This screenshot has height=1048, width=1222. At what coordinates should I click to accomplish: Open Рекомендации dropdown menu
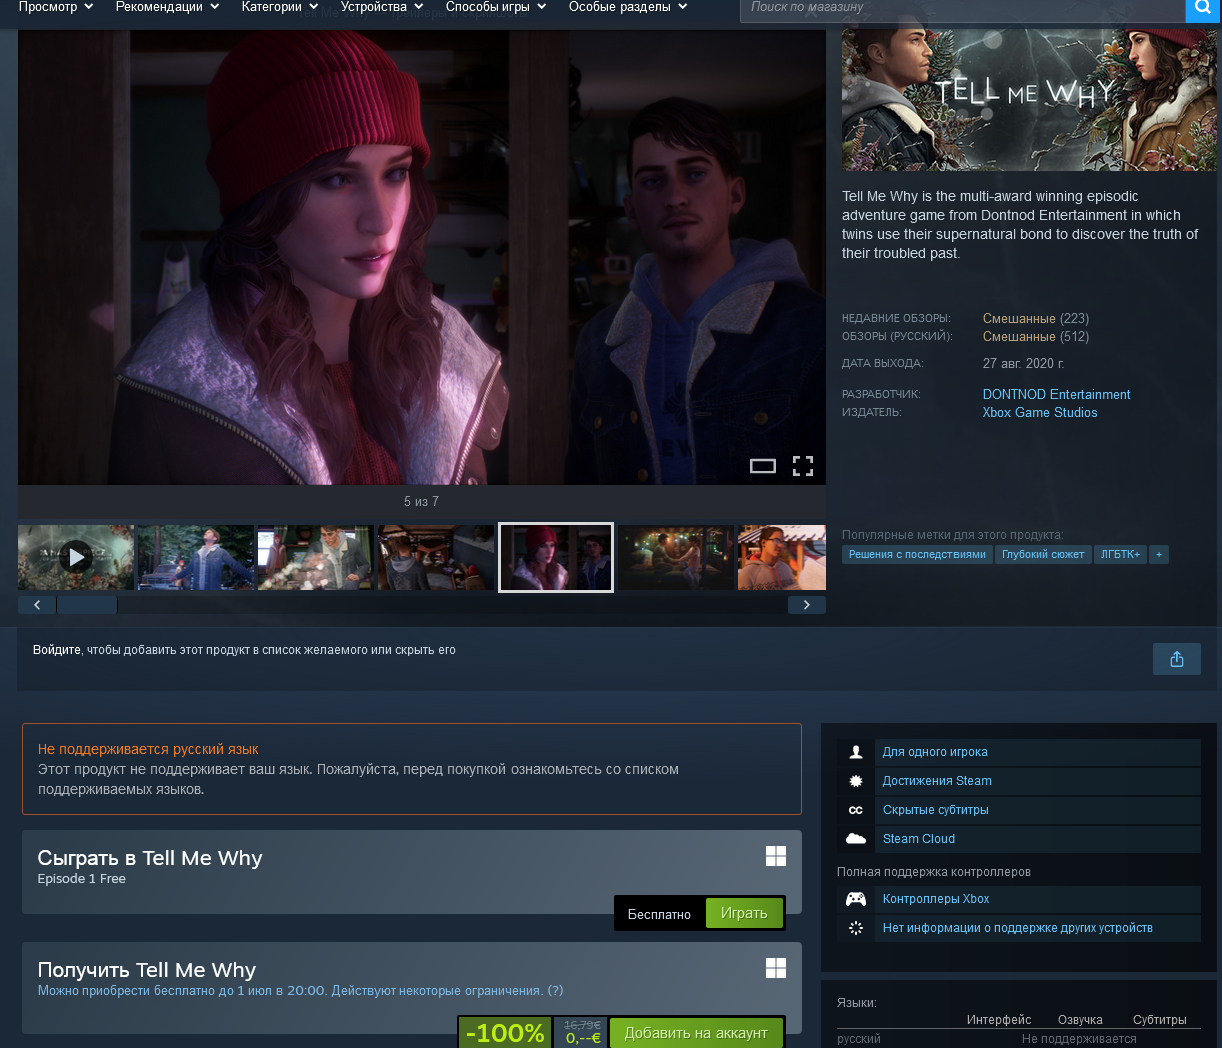pos(167,7)
